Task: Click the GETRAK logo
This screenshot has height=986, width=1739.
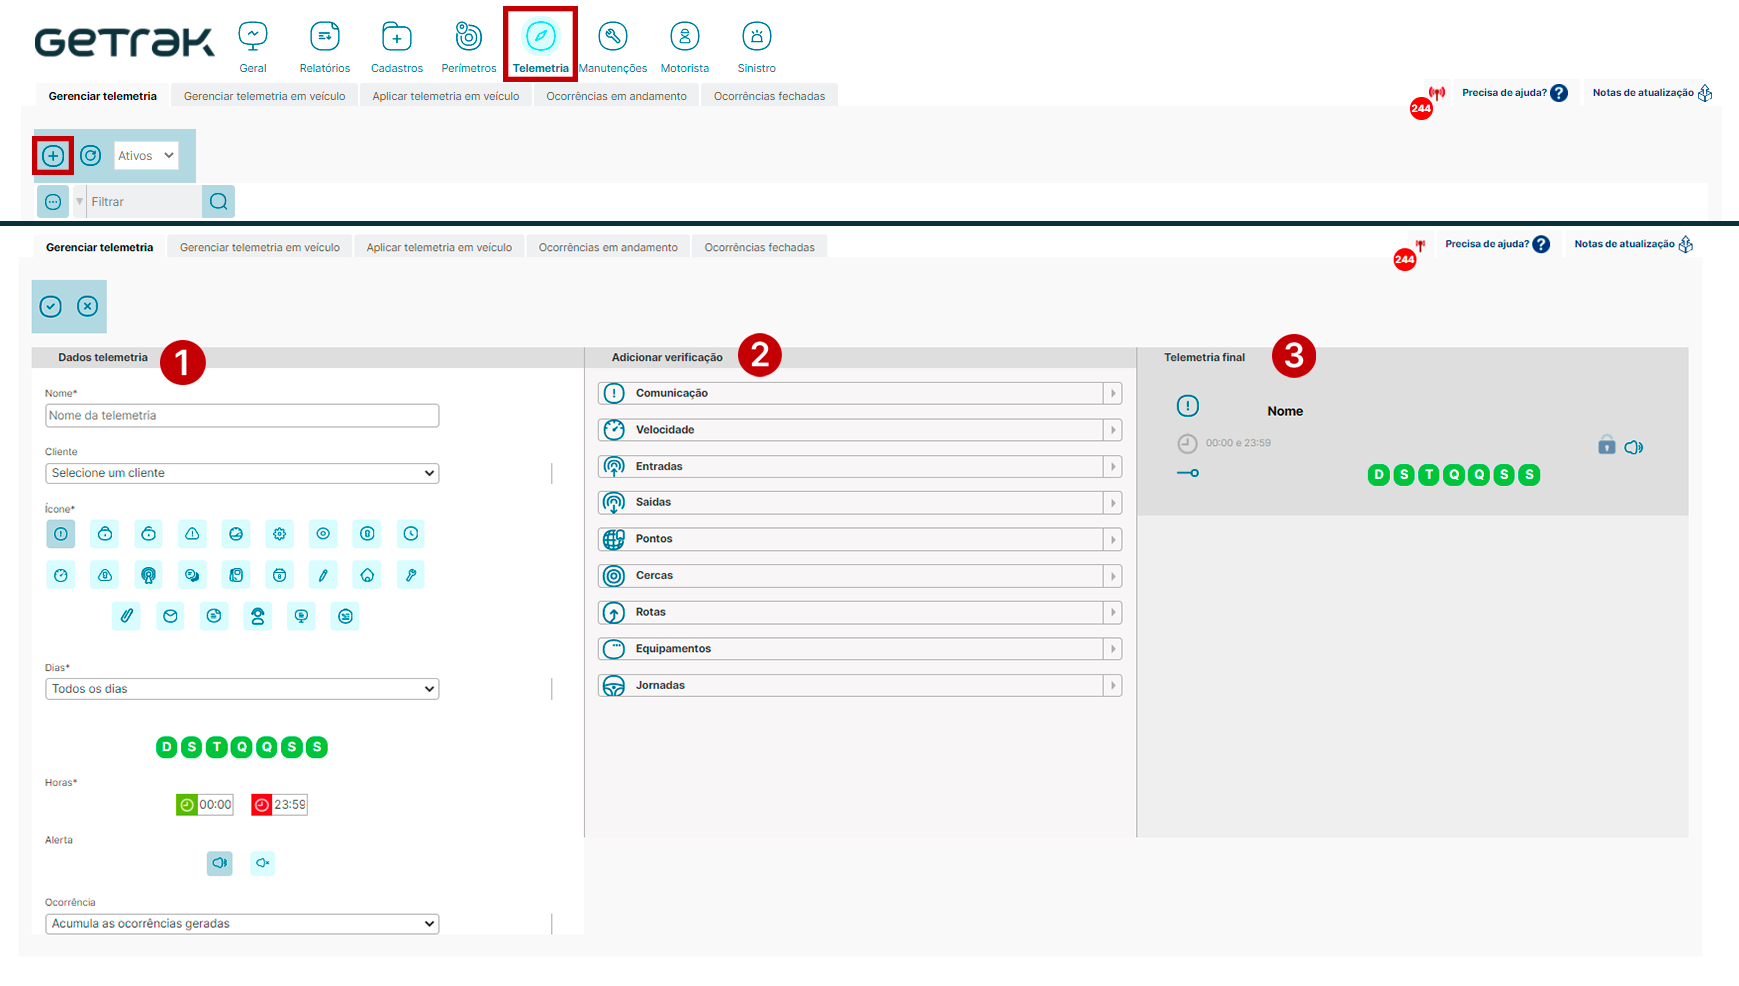Action: pyautogui.click(x=124, y=42)
